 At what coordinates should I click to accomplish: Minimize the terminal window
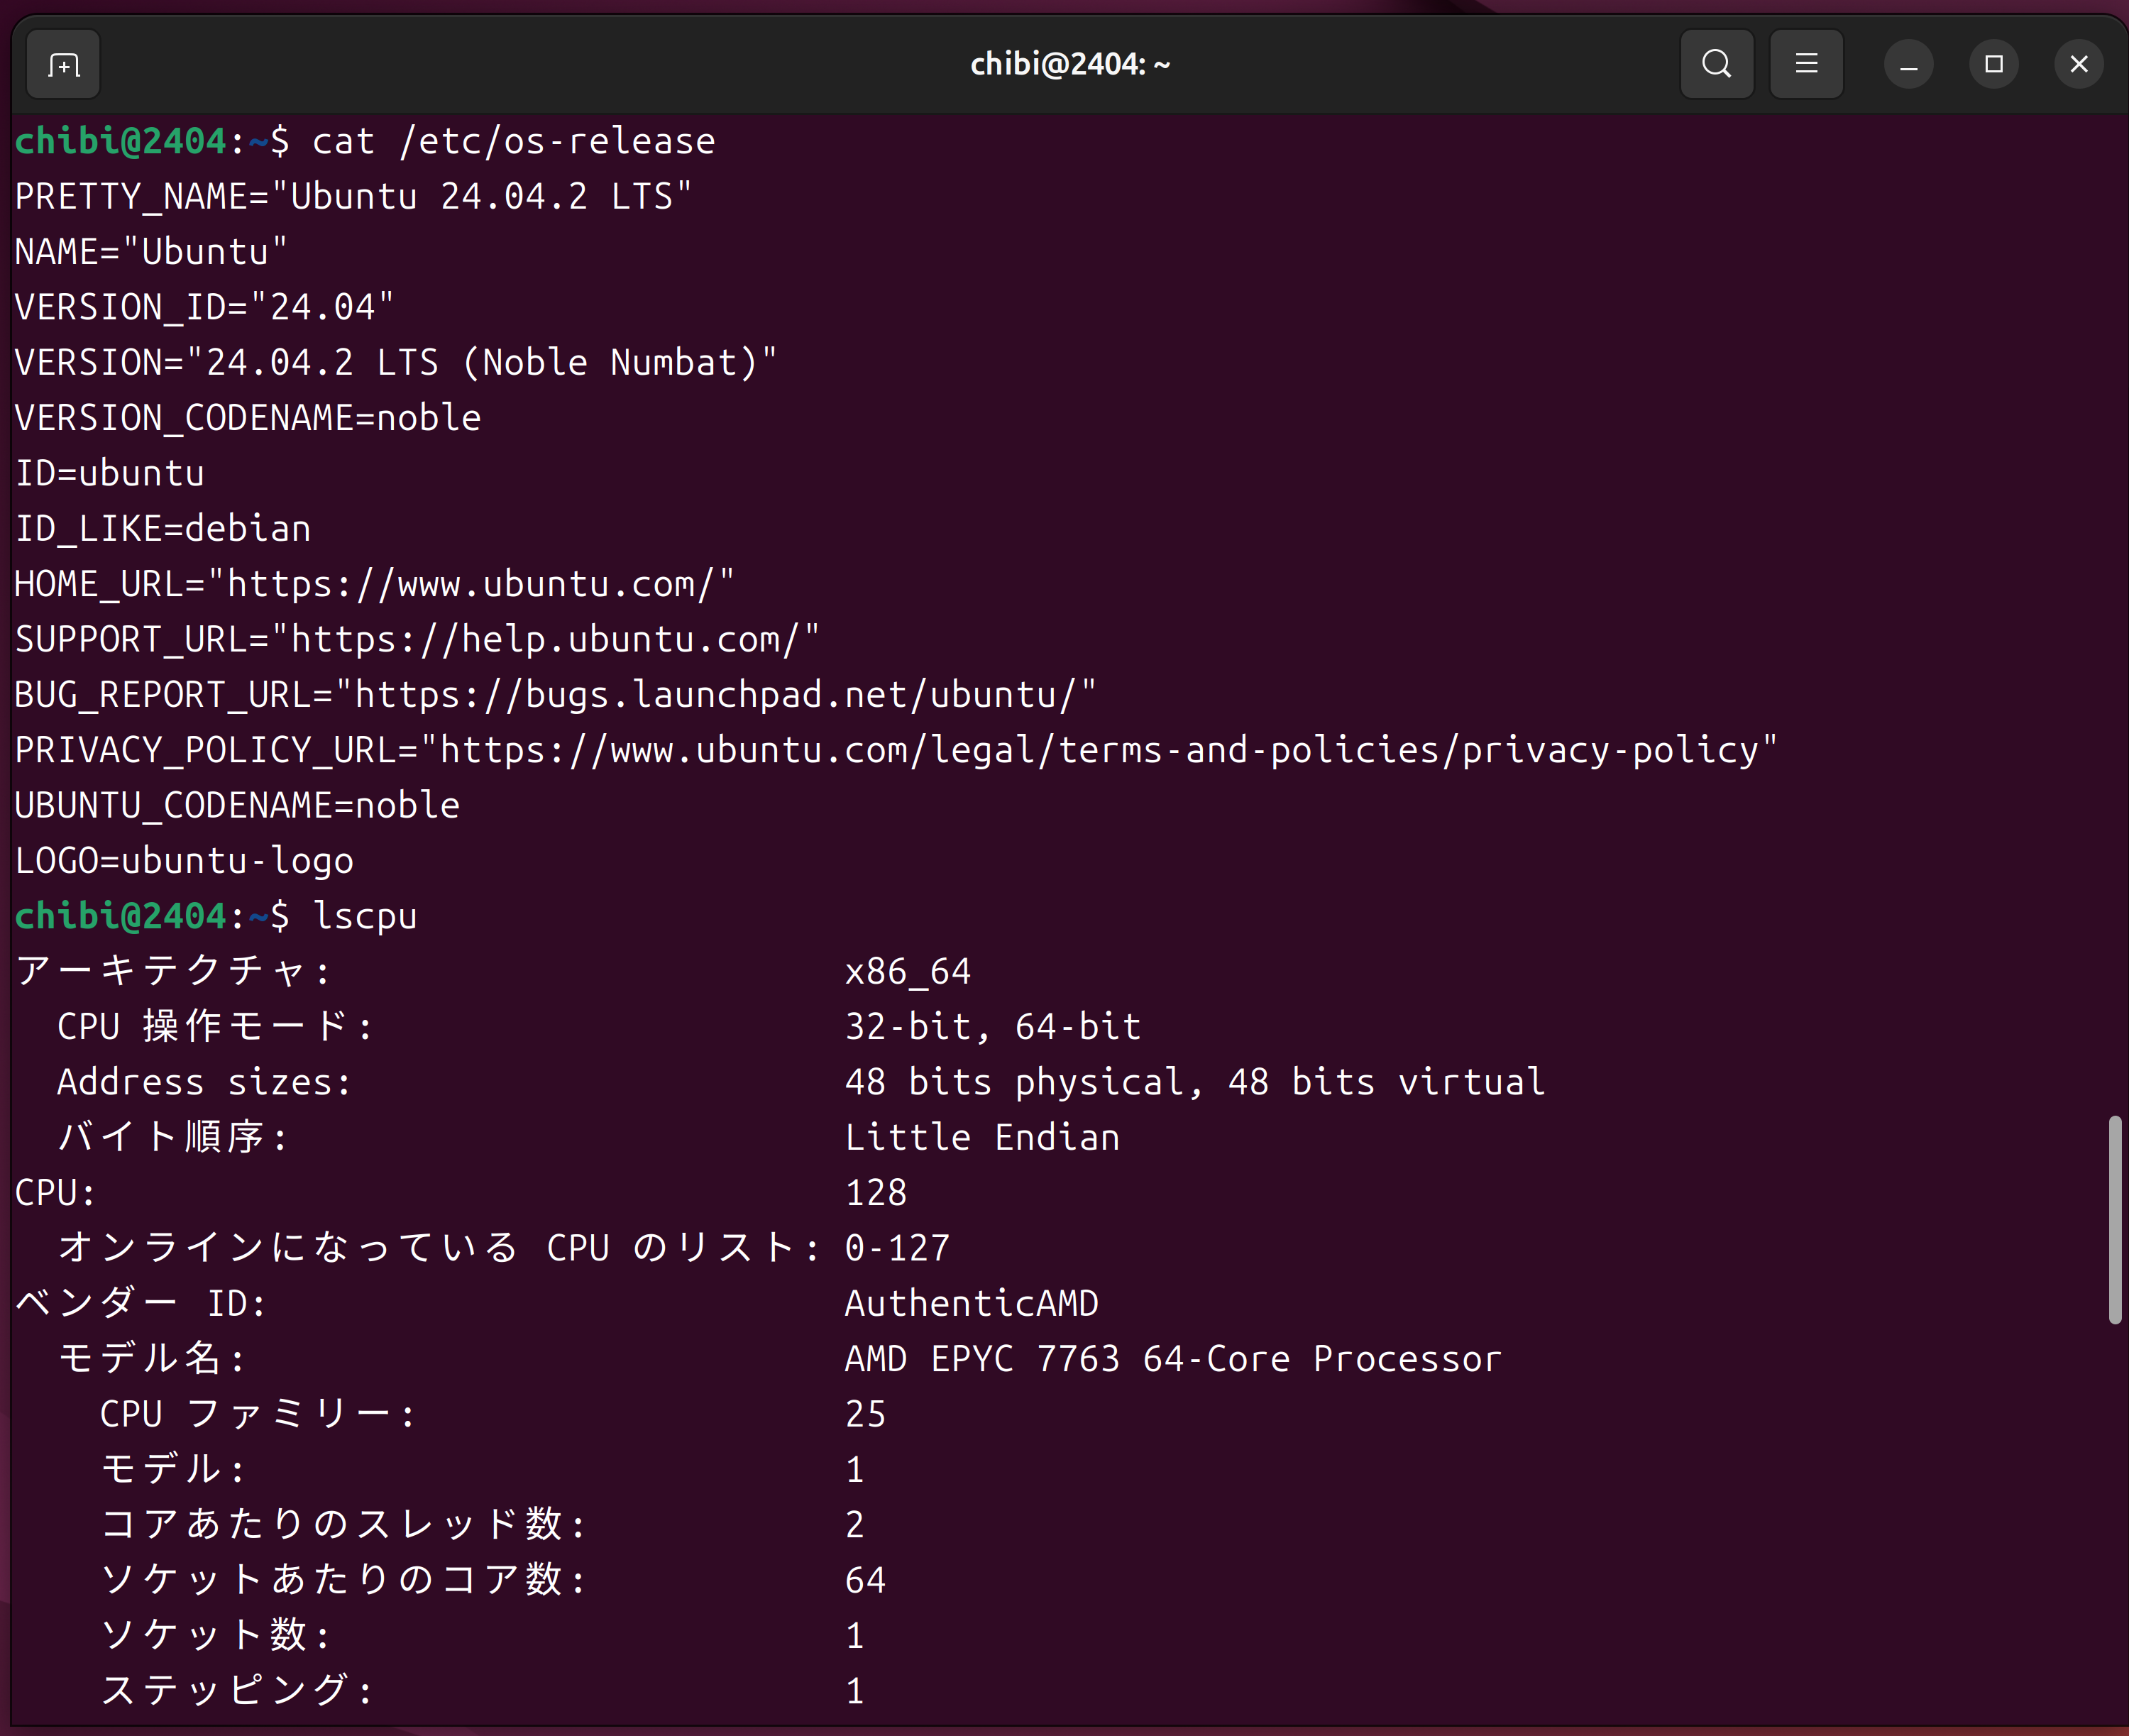pyautogui.click(x=1908, y=65)
